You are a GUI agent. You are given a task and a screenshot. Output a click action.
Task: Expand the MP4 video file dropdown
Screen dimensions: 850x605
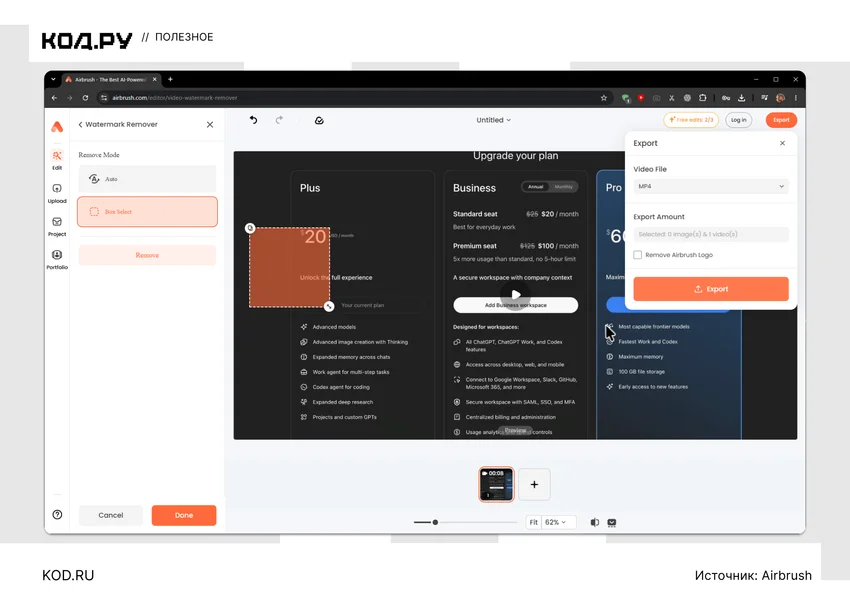point(711,186)
